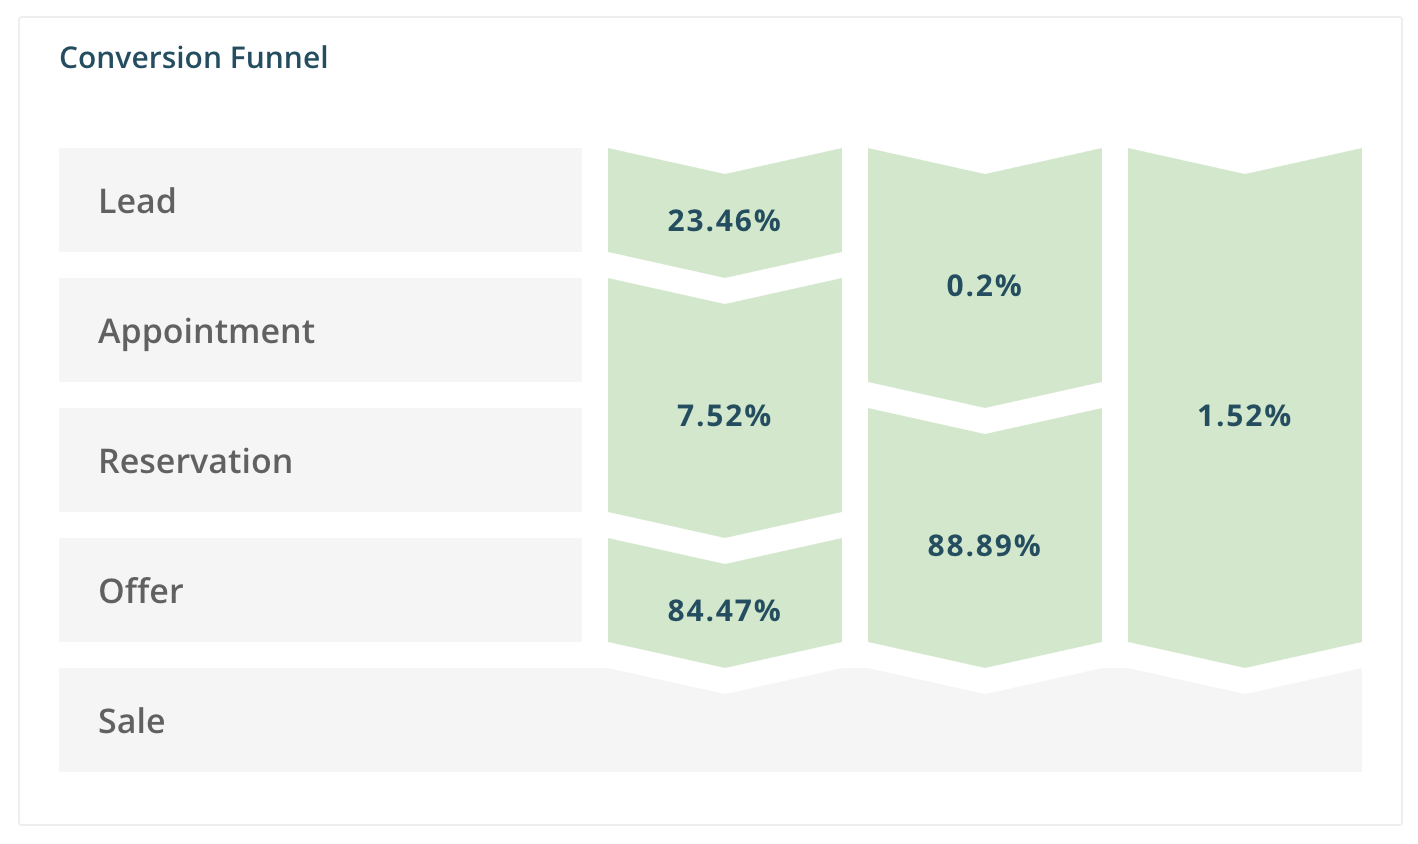Select the Offer stage row
This screenshot has height=844, width=1418.
point(320,590)
